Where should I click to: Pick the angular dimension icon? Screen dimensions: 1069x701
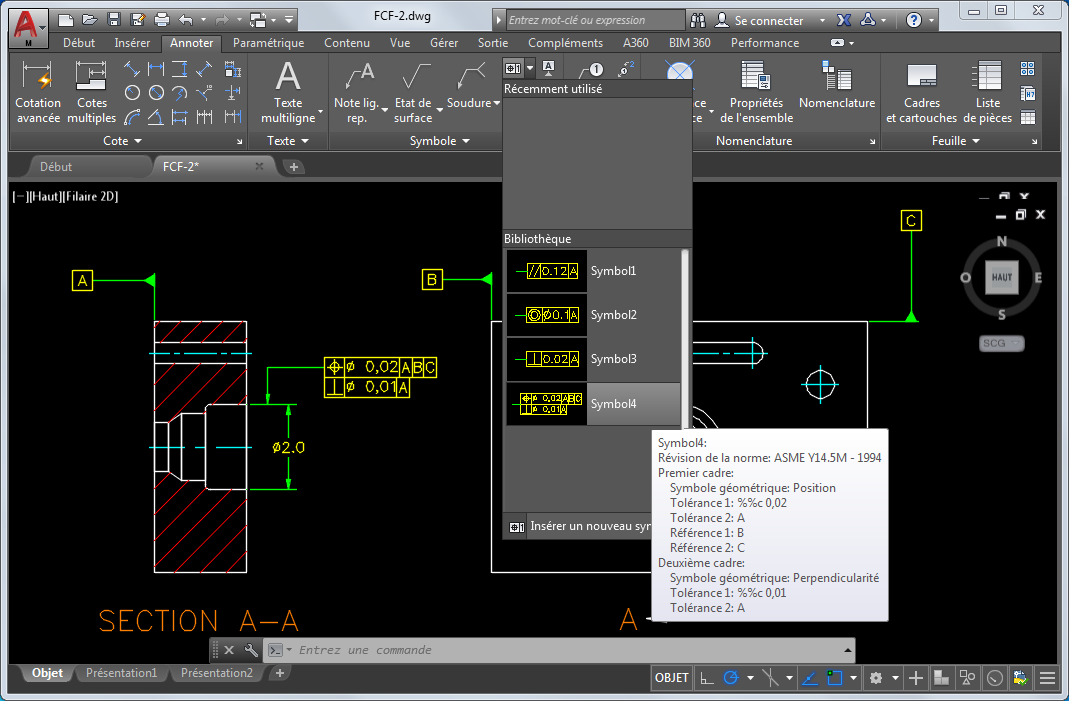[156, 117]
